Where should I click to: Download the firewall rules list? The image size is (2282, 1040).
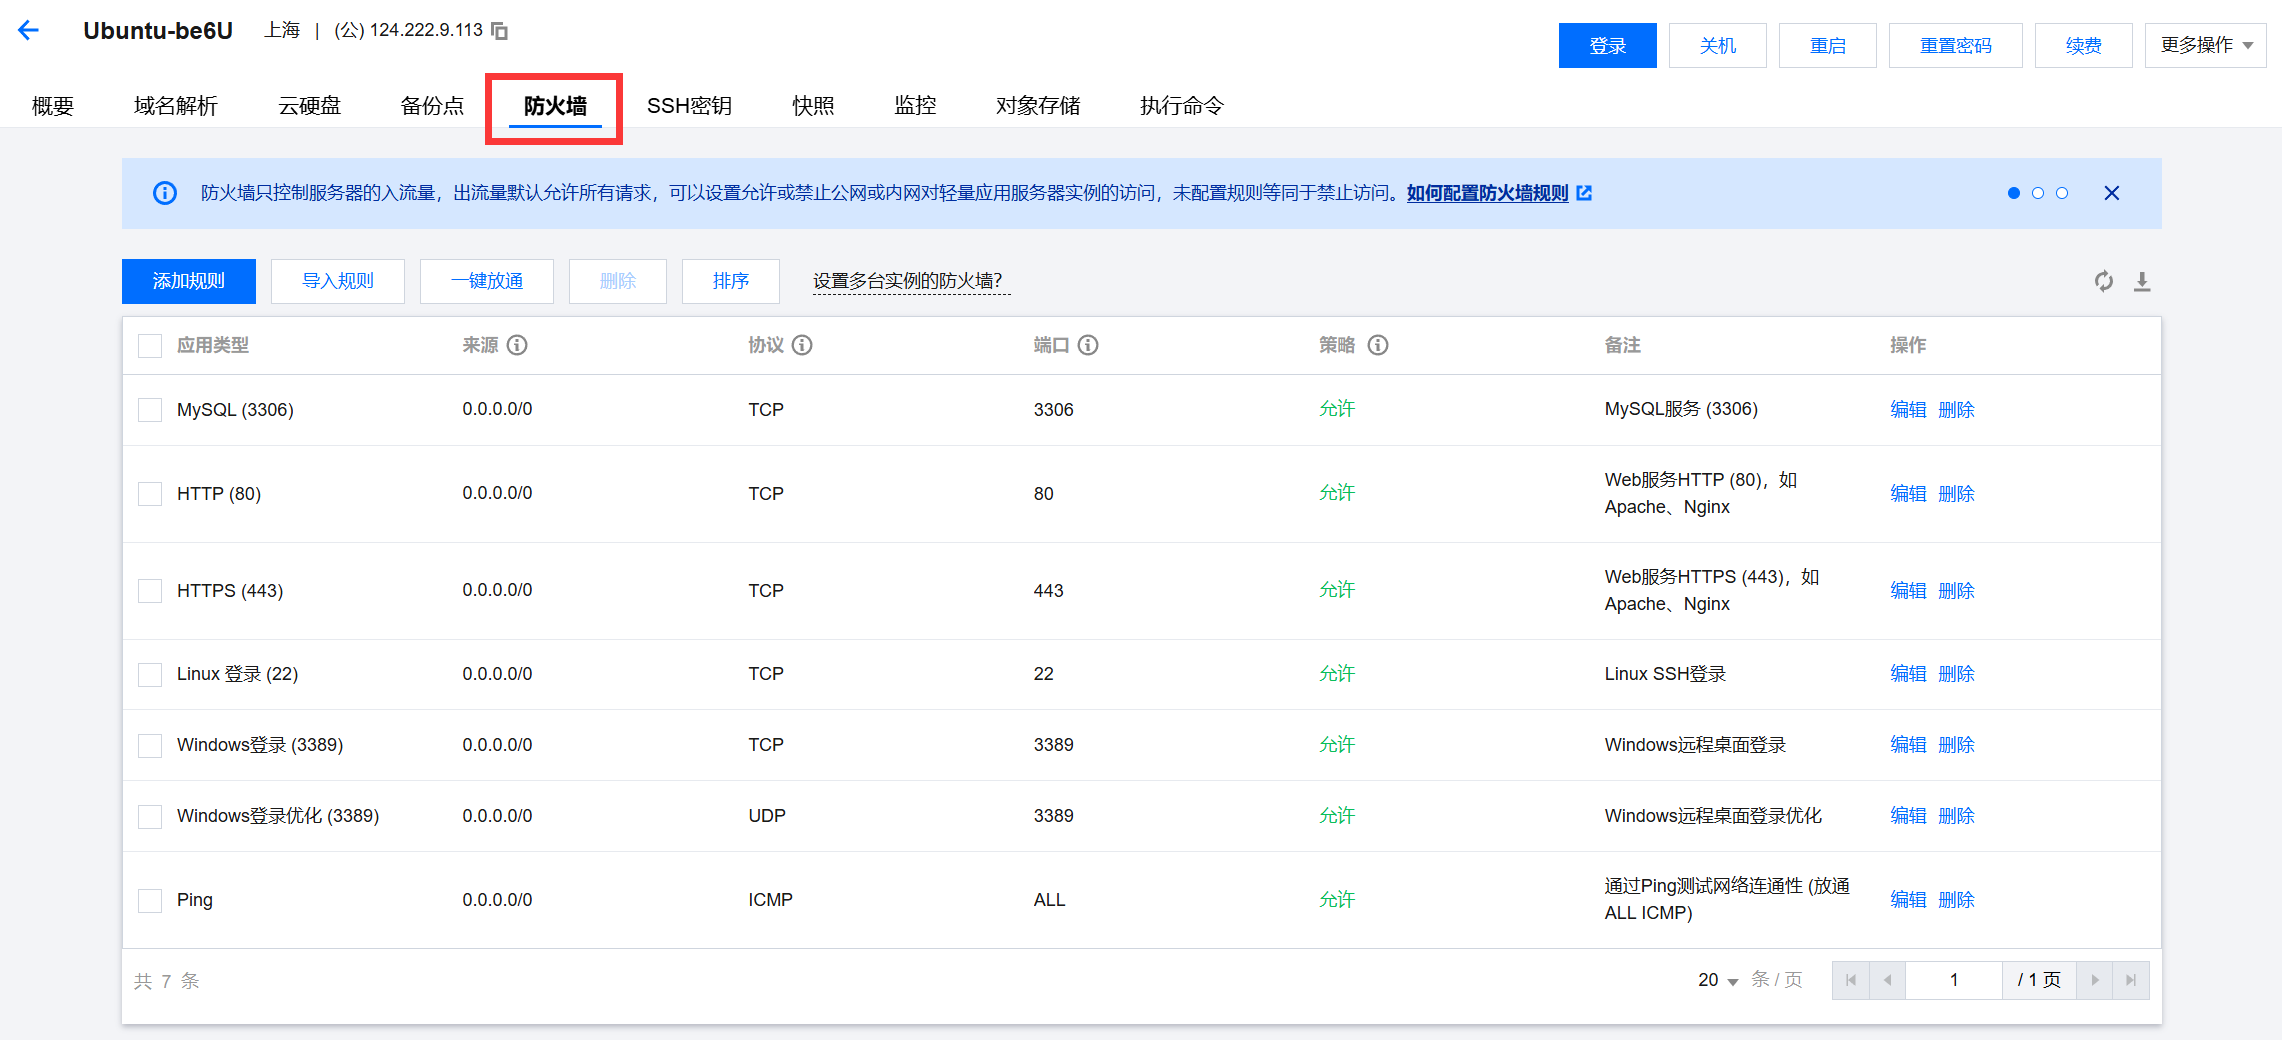(2142, 281)
